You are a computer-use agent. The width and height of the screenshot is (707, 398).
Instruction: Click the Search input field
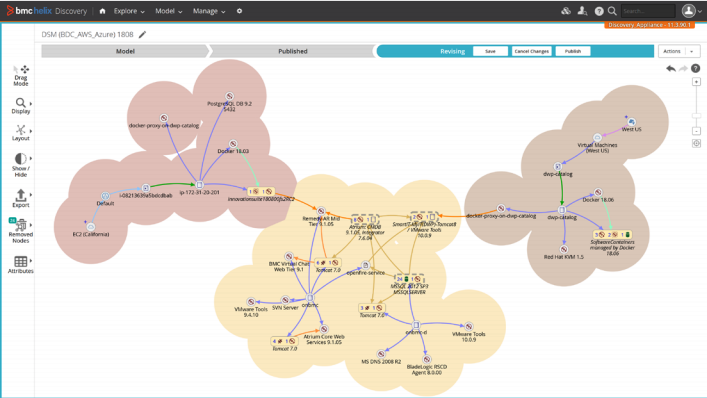click(x=648, y=11)
